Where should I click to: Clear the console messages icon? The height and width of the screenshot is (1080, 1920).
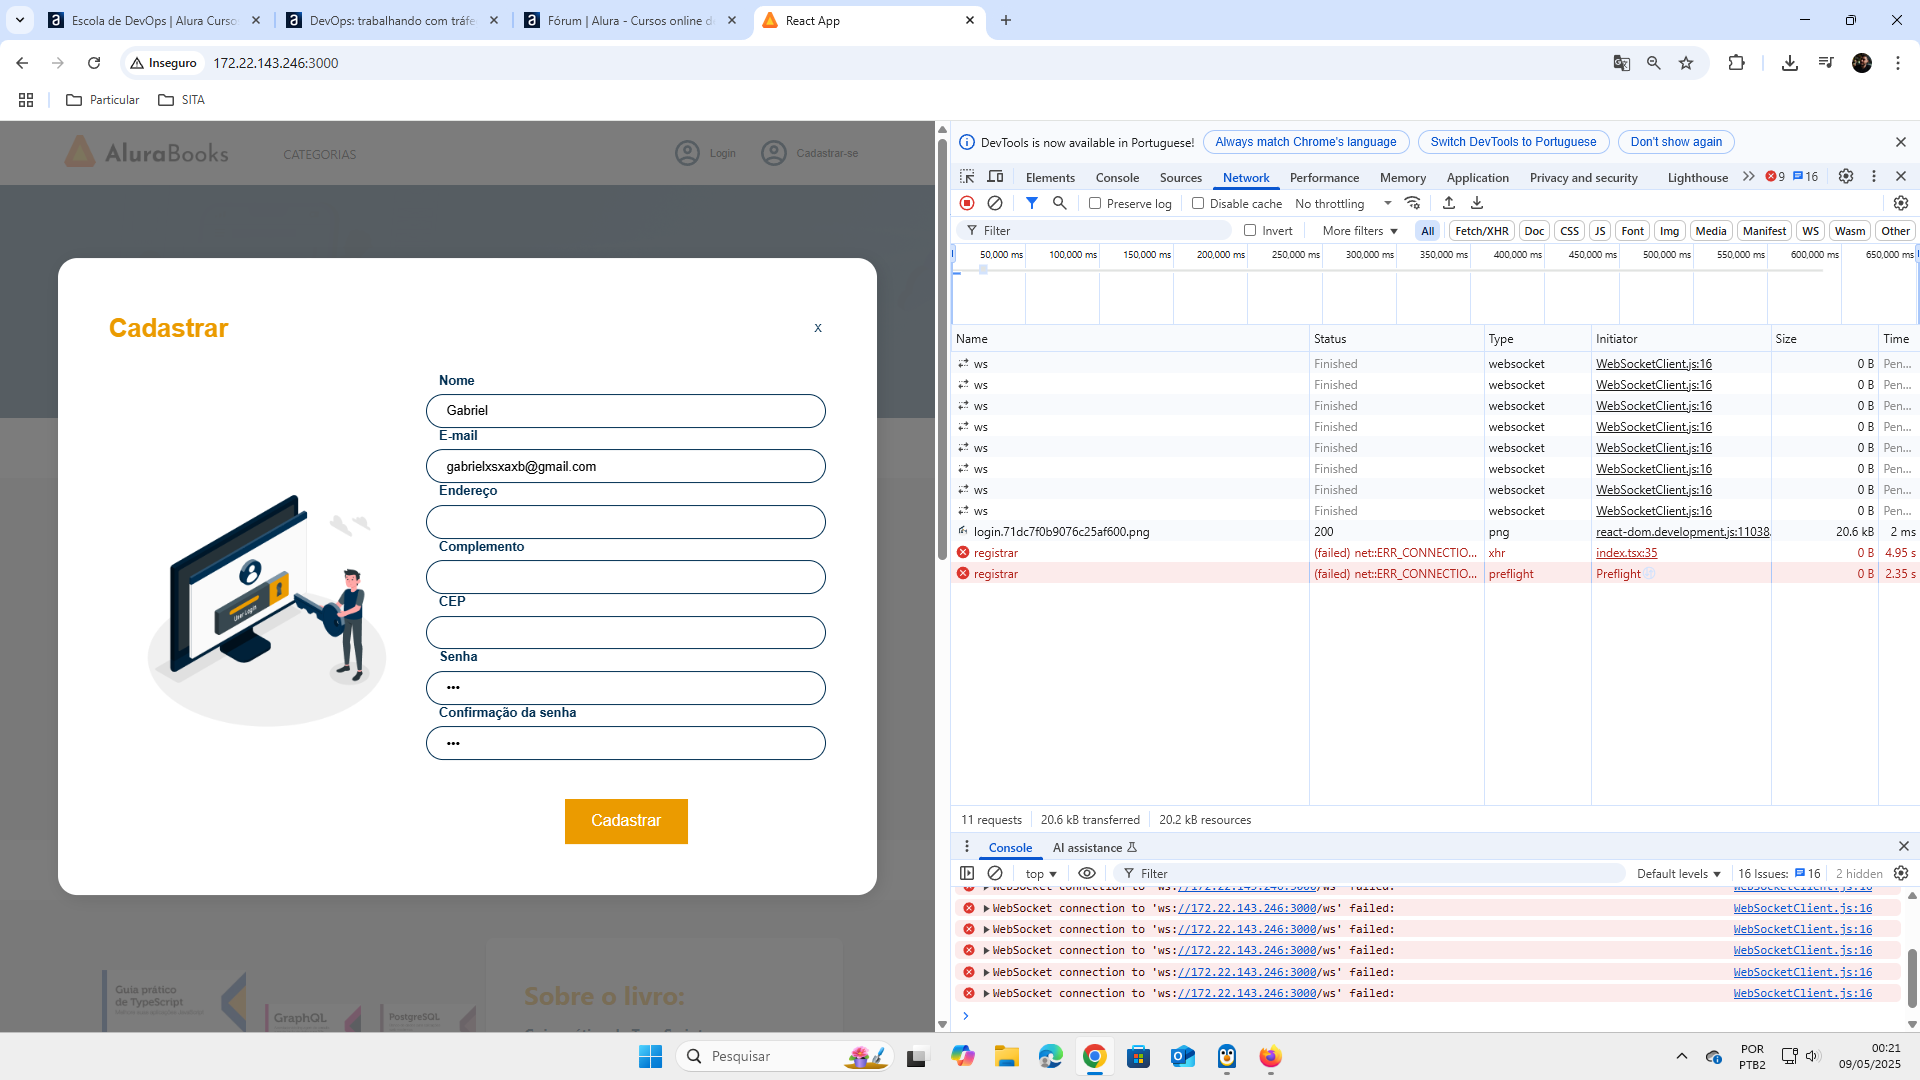click(995, 873)
